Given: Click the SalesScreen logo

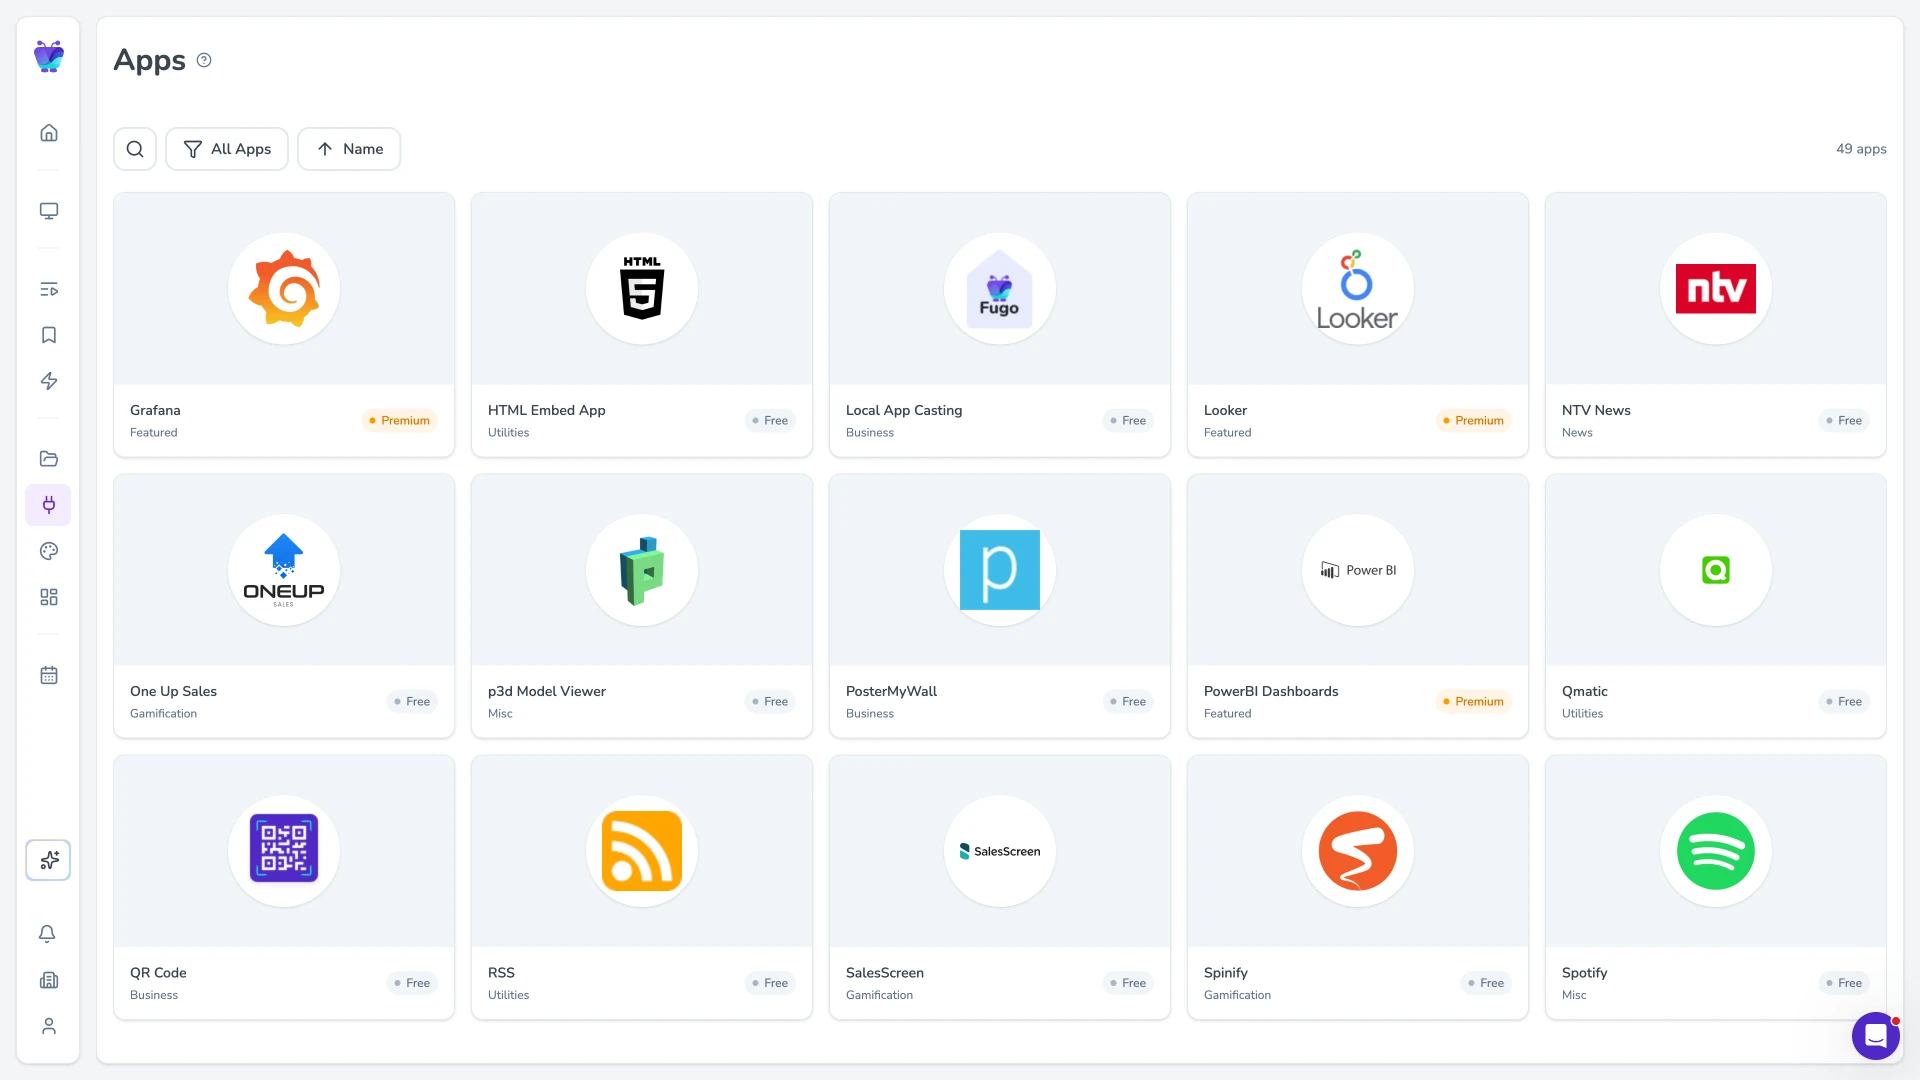Looking at the screenshot, I should (1000, 851).
